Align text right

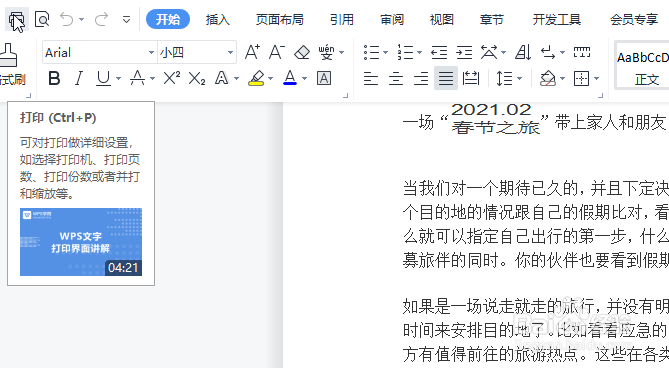(x=421, y=78)
